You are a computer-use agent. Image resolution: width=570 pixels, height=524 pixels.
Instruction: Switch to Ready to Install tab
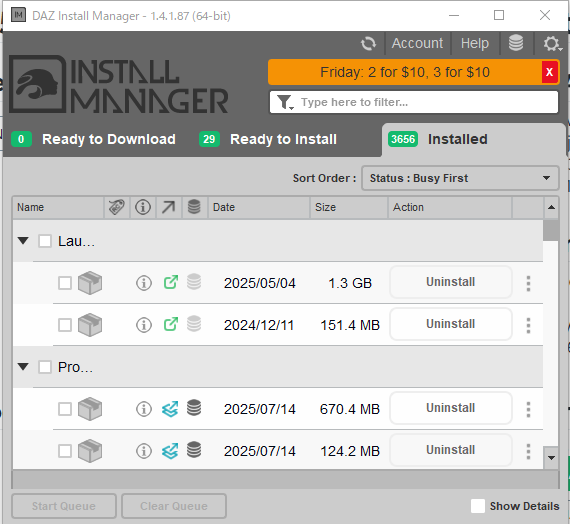coord(268,139)
